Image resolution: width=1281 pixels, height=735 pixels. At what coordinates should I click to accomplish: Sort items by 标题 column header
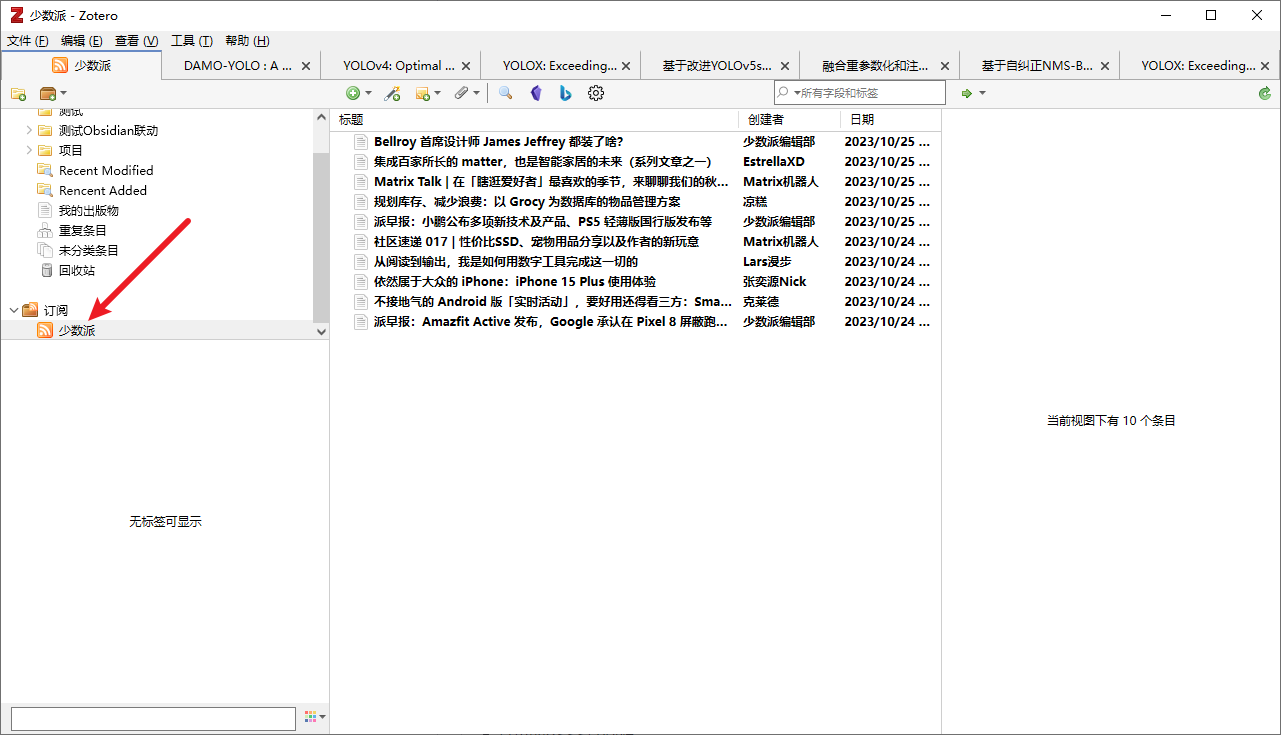[535, 119]
